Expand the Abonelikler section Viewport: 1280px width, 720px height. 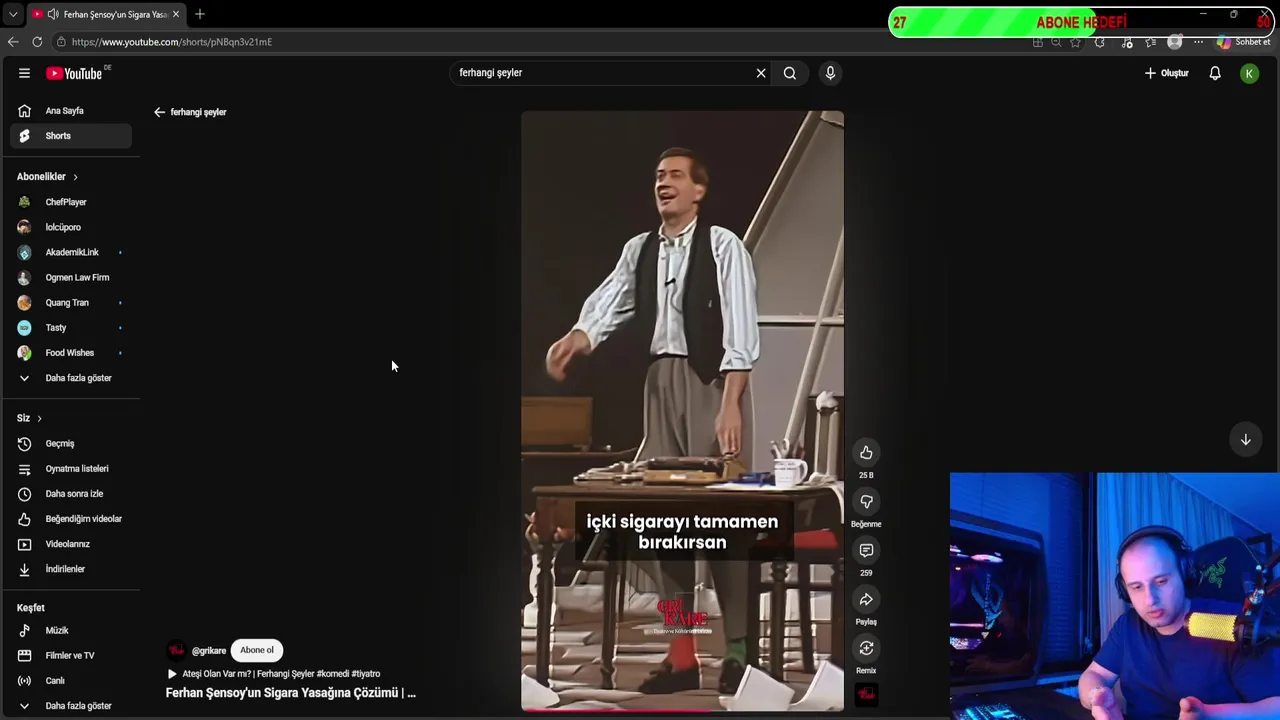tap(47, 177)
